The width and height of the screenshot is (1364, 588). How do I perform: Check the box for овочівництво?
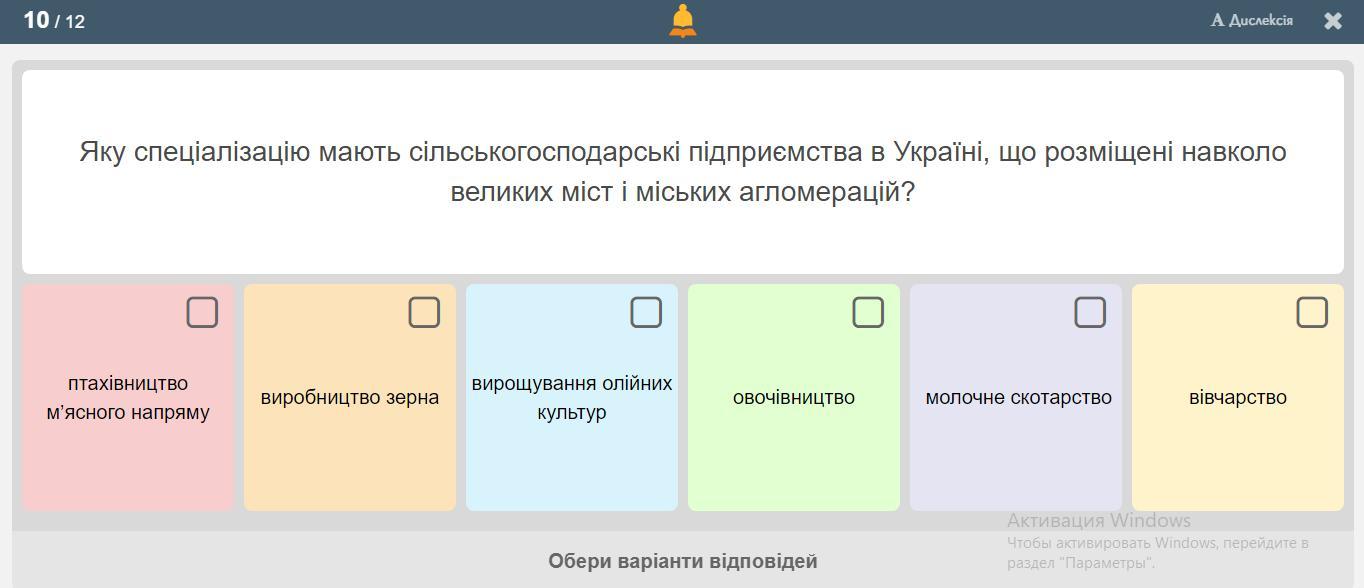click(868, 312)
